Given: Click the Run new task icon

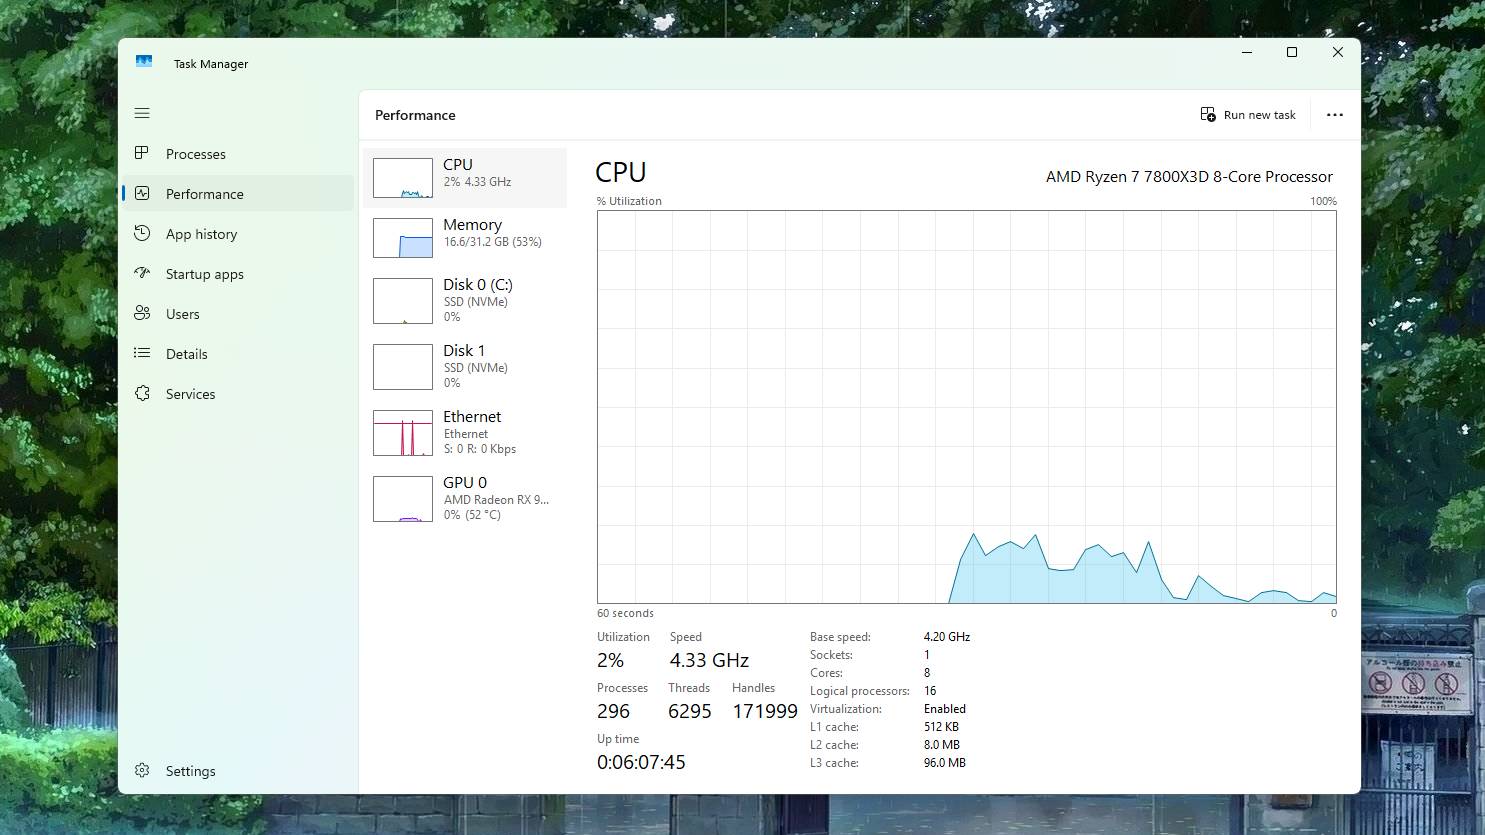Looking at the screenshot, I should (1207, 114).
